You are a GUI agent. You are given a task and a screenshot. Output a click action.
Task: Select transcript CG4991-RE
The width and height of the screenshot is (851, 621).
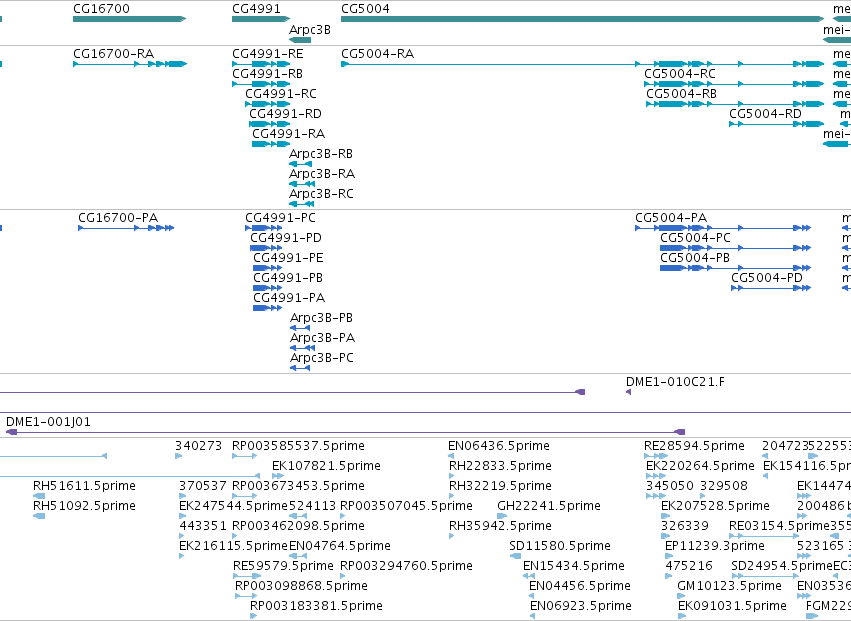(261, 64)
